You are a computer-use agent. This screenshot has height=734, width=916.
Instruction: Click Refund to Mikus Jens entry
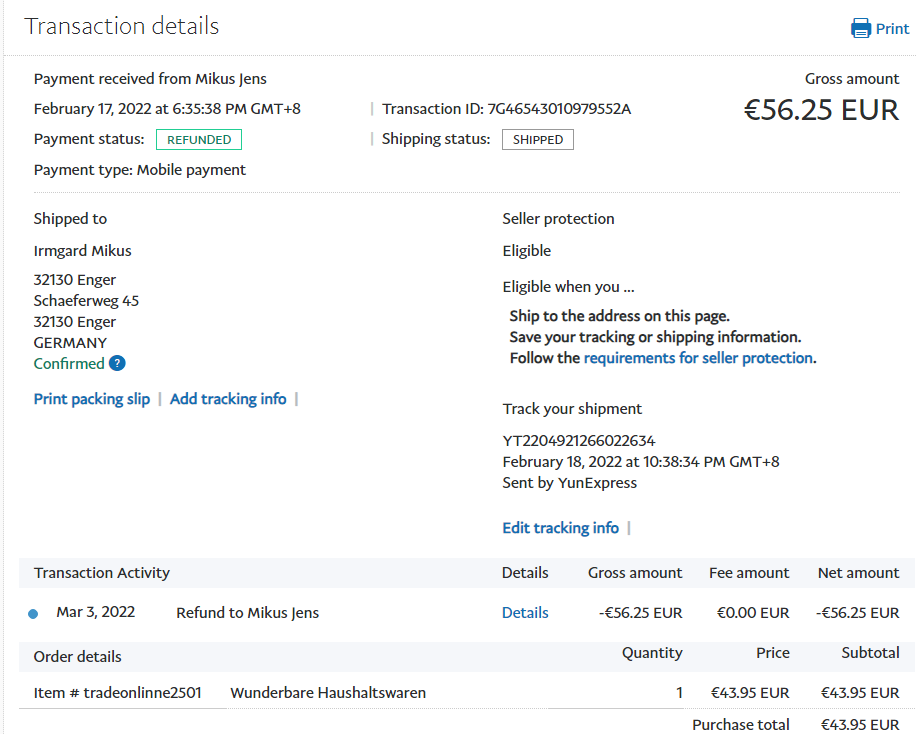click(247, 613)
